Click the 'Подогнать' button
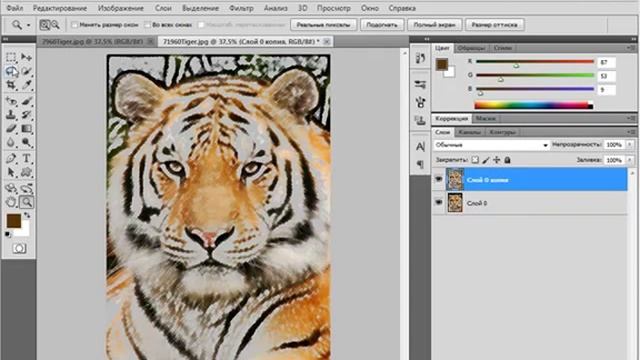The image size is (640, 360). [x=382, y=25]
